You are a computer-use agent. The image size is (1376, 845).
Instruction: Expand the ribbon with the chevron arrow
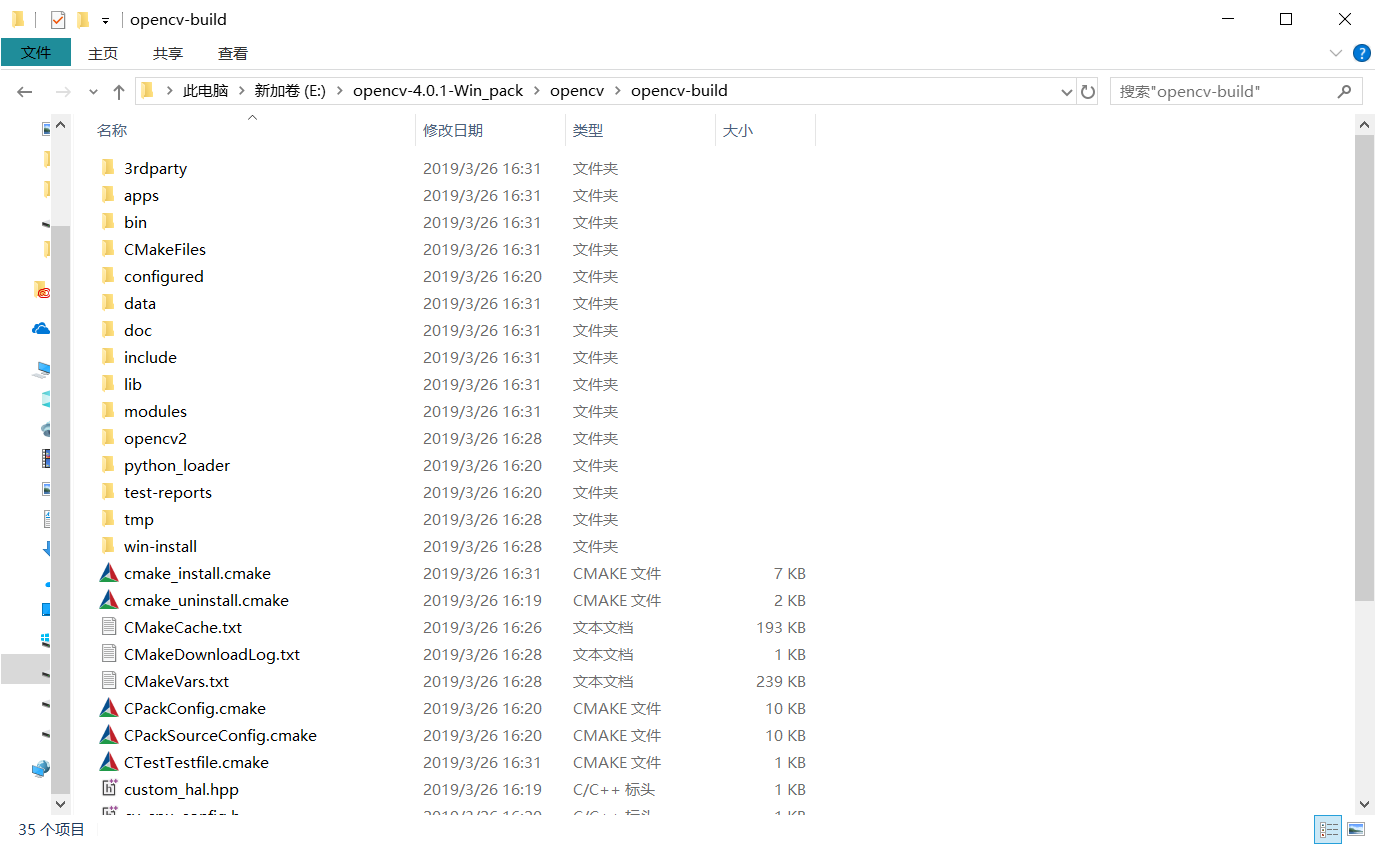[x=1338, y=53]
